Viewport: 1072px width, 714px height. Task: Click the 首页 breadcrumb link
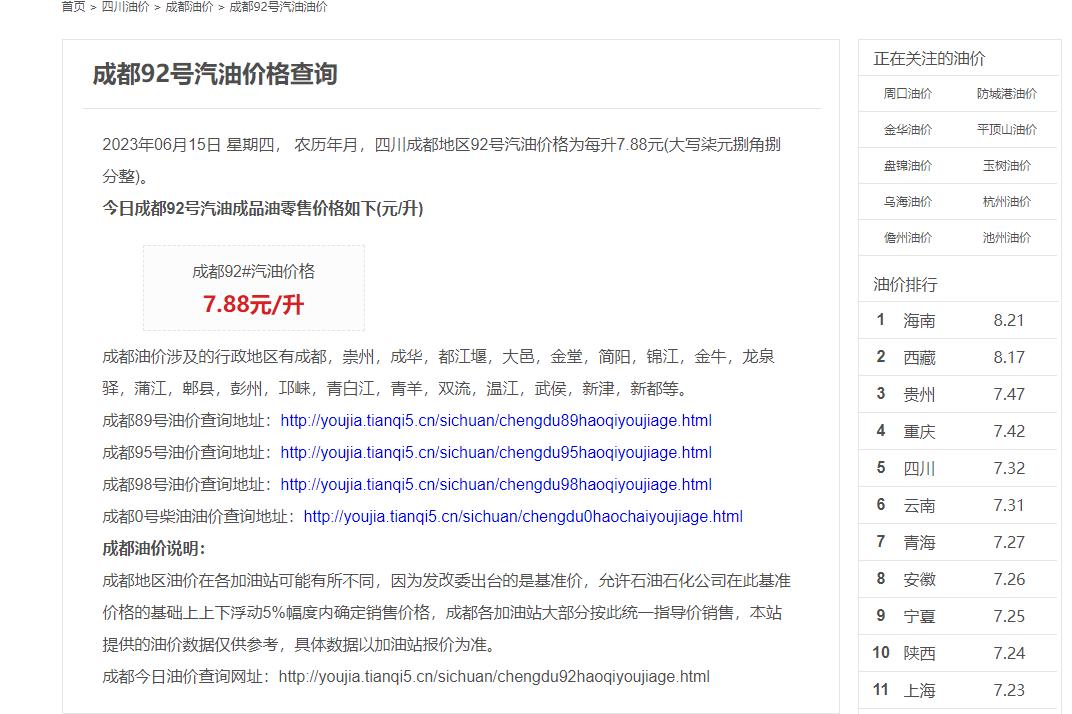73,7
